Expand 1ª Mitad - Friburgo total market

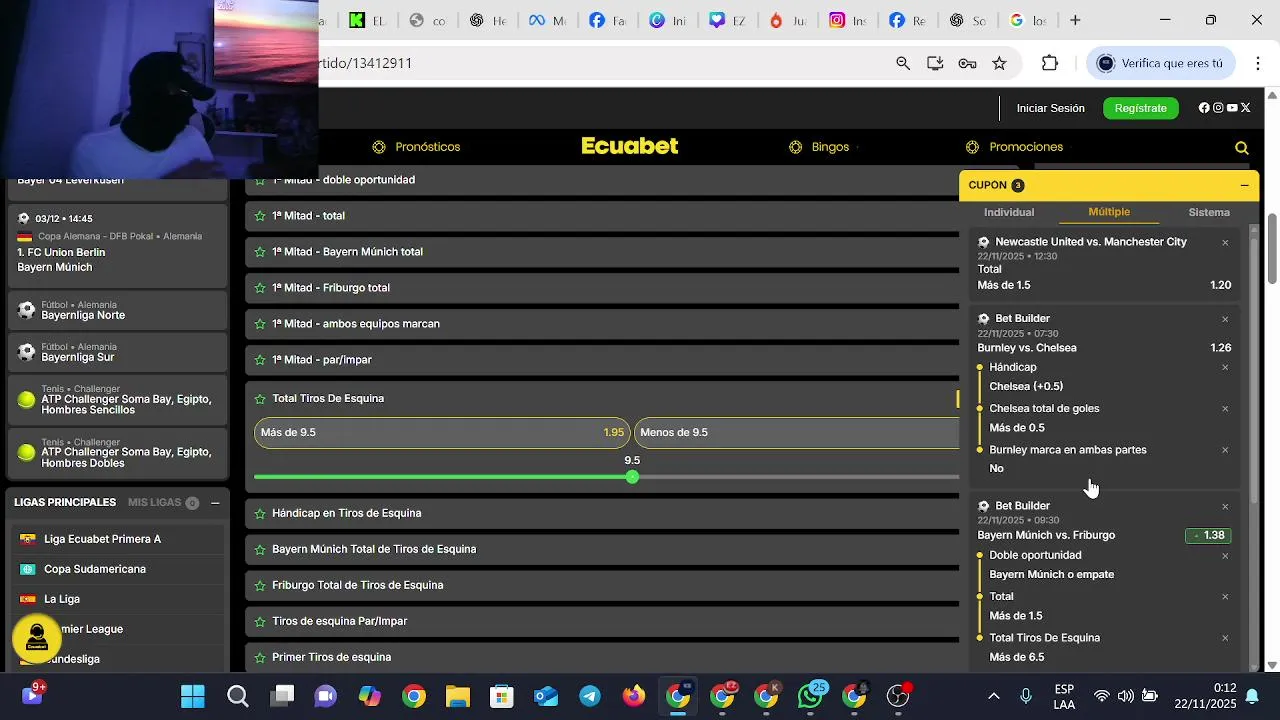(602, 288)
